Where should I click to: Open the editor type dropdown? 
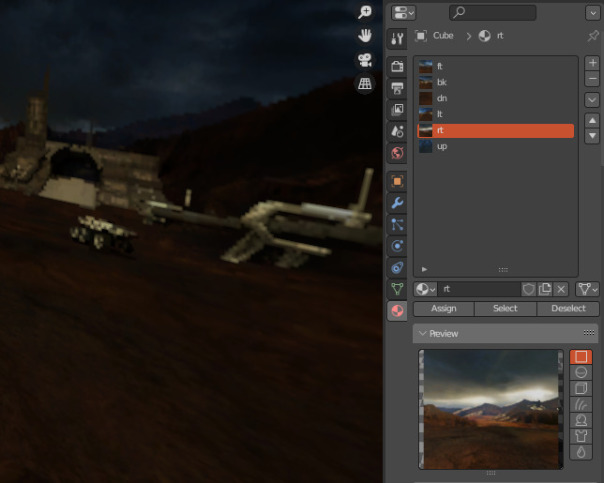click(x=403, y=13)
